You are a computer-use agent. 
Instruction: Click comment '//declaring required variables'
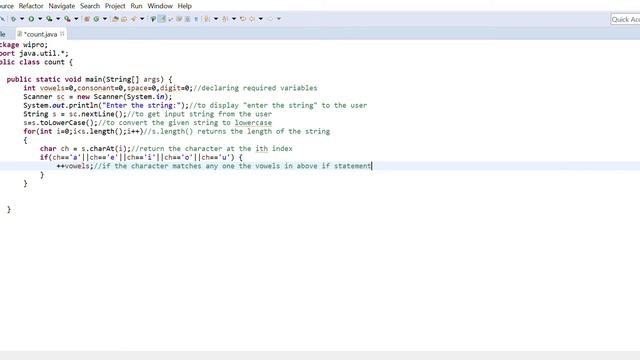(255, 88)
